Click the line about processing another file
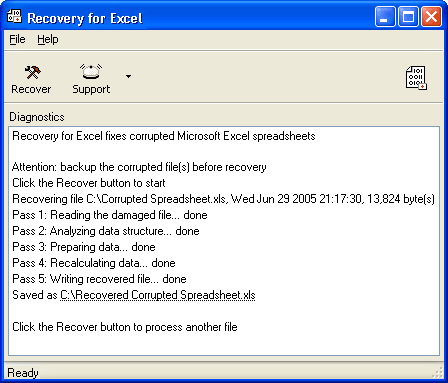This screenshot has width=448, height=383. point(125,327)
